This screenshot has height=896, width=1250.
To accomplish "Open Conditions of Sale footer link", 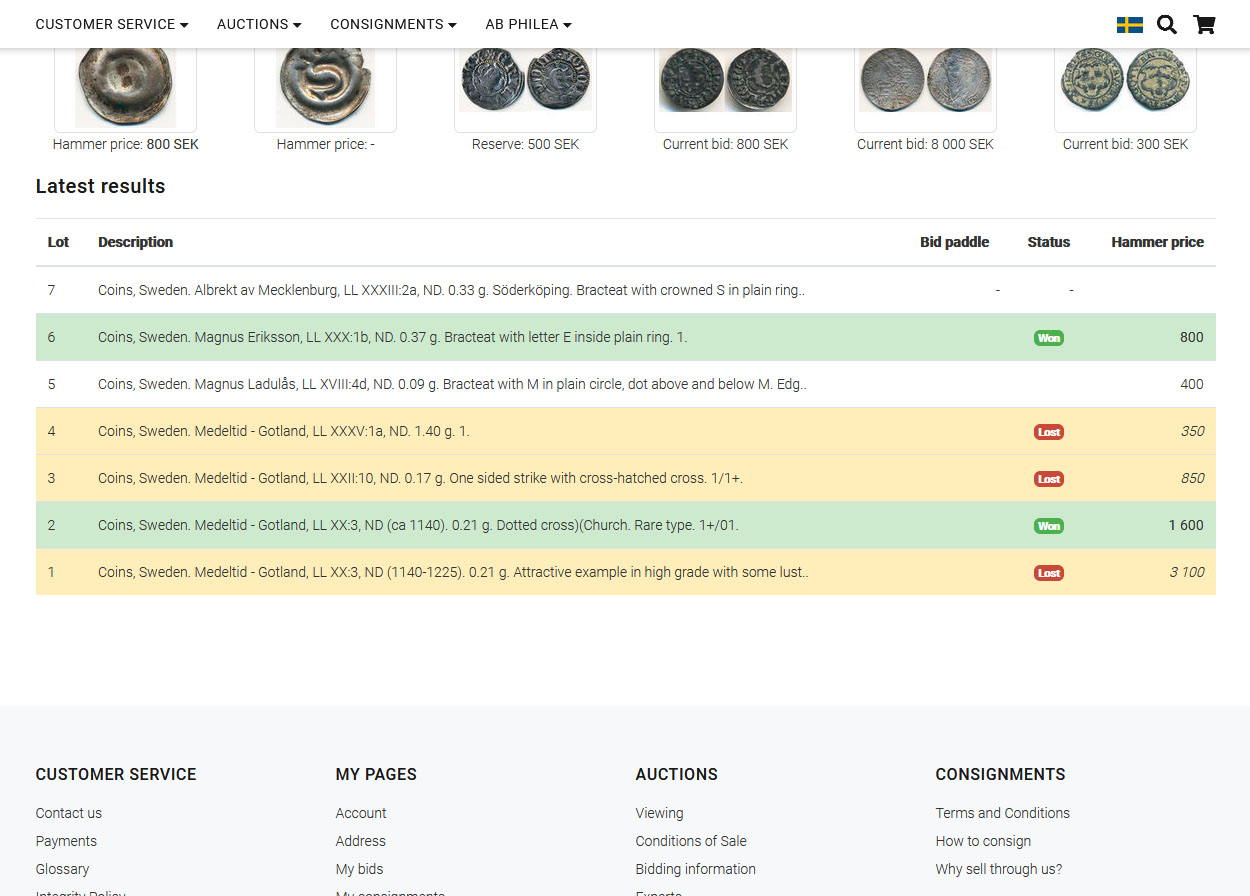I will tap(690, 841).
